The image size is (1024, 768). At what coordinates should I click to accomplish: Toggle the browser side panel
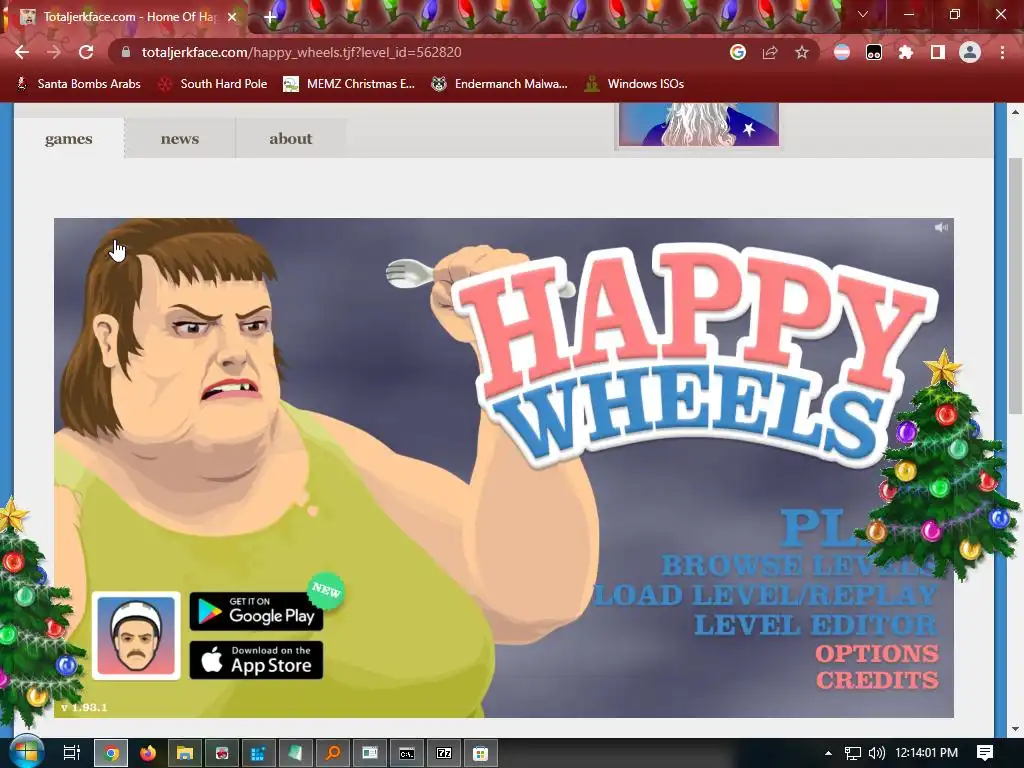(938, 52)
